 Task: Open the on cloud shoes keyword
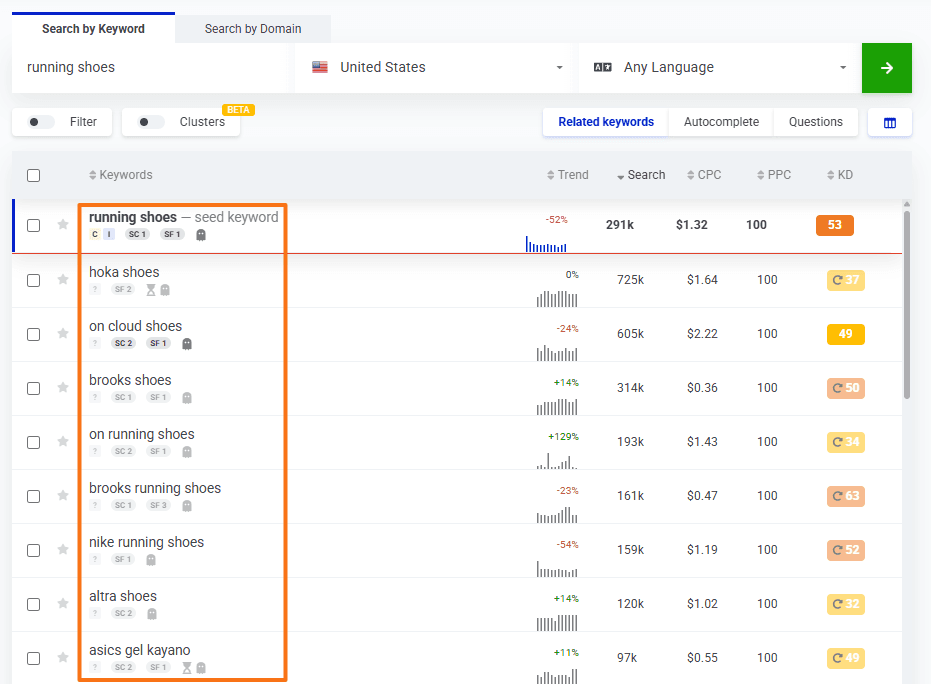click(x=135, y=326)
